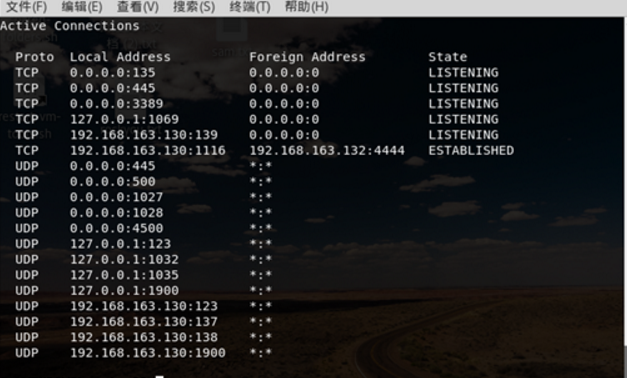Click local address 0.0.0.0:1028
627x378 pixels.
point(116,213)
